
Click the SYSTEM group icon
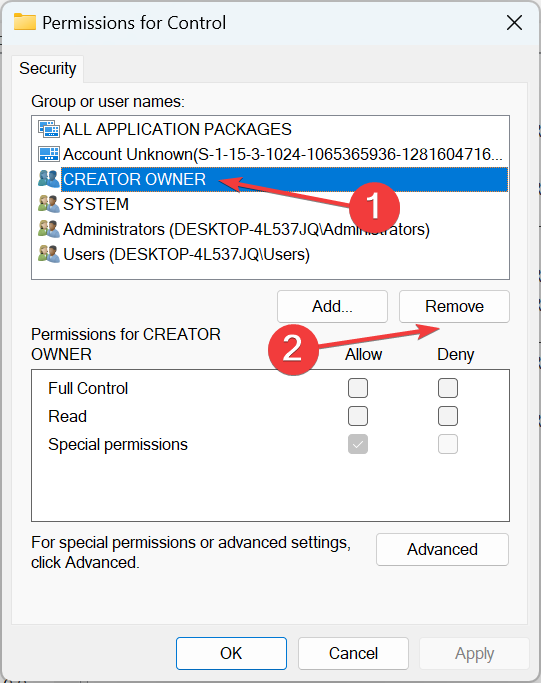48,204
